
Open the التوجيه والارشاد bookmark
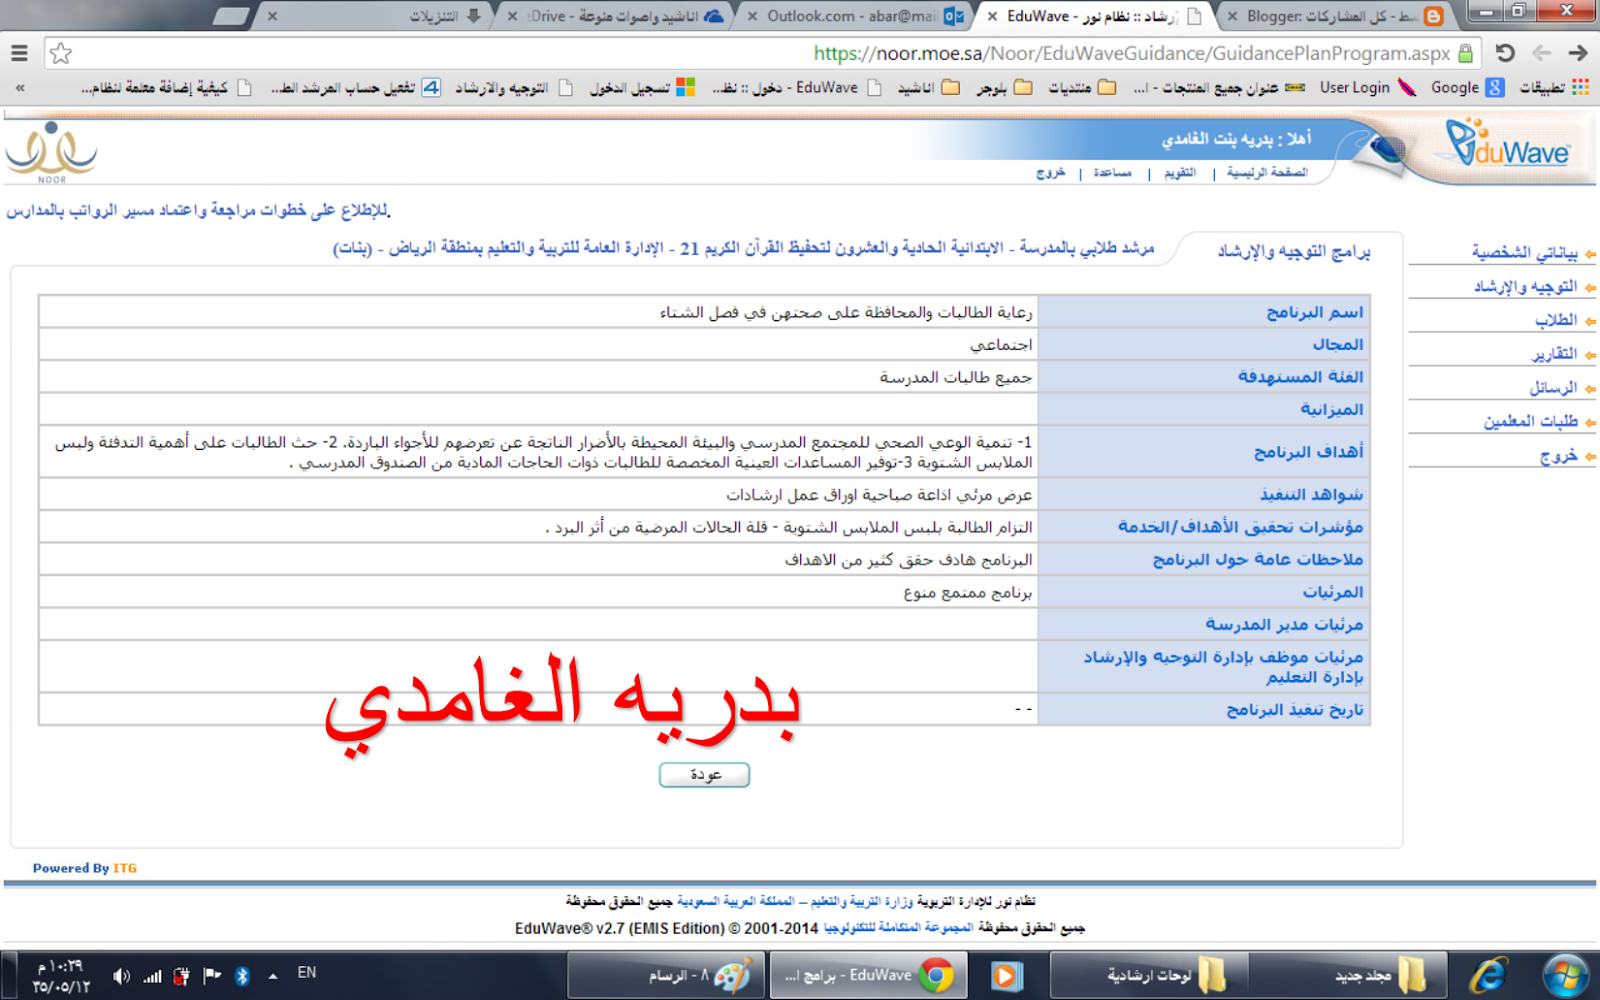[x=514, y=88]
